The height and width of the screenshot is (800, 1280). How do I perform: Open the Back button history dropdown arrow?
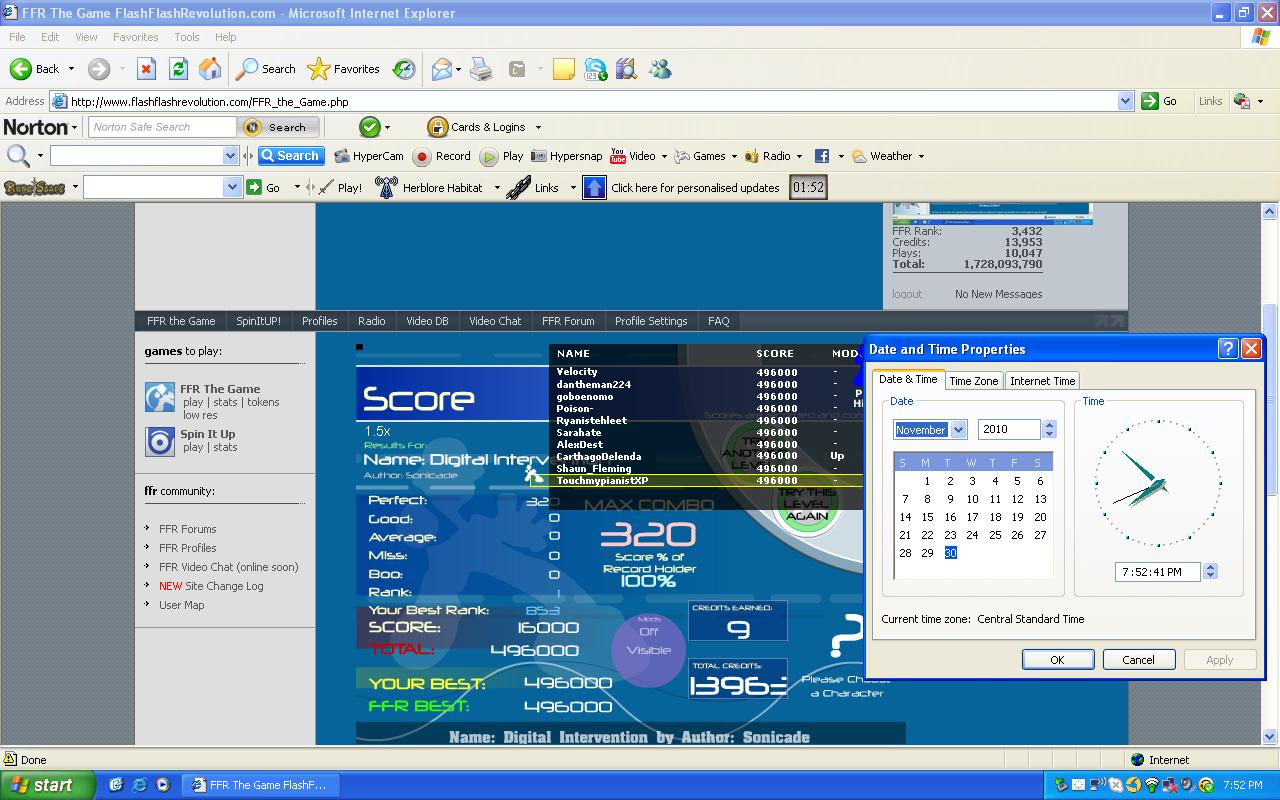[x=71, y=69]
